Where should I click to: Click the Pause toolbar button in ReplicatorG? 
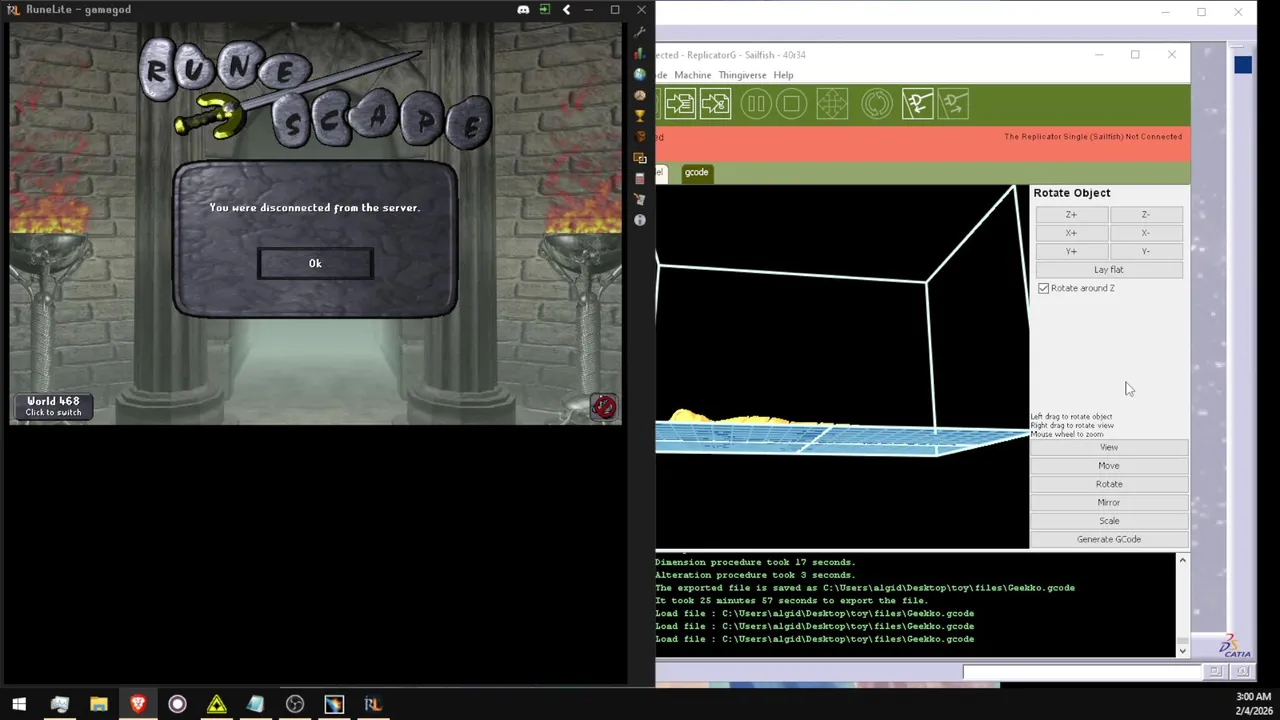pyautogui.click(x=755, y=104)
